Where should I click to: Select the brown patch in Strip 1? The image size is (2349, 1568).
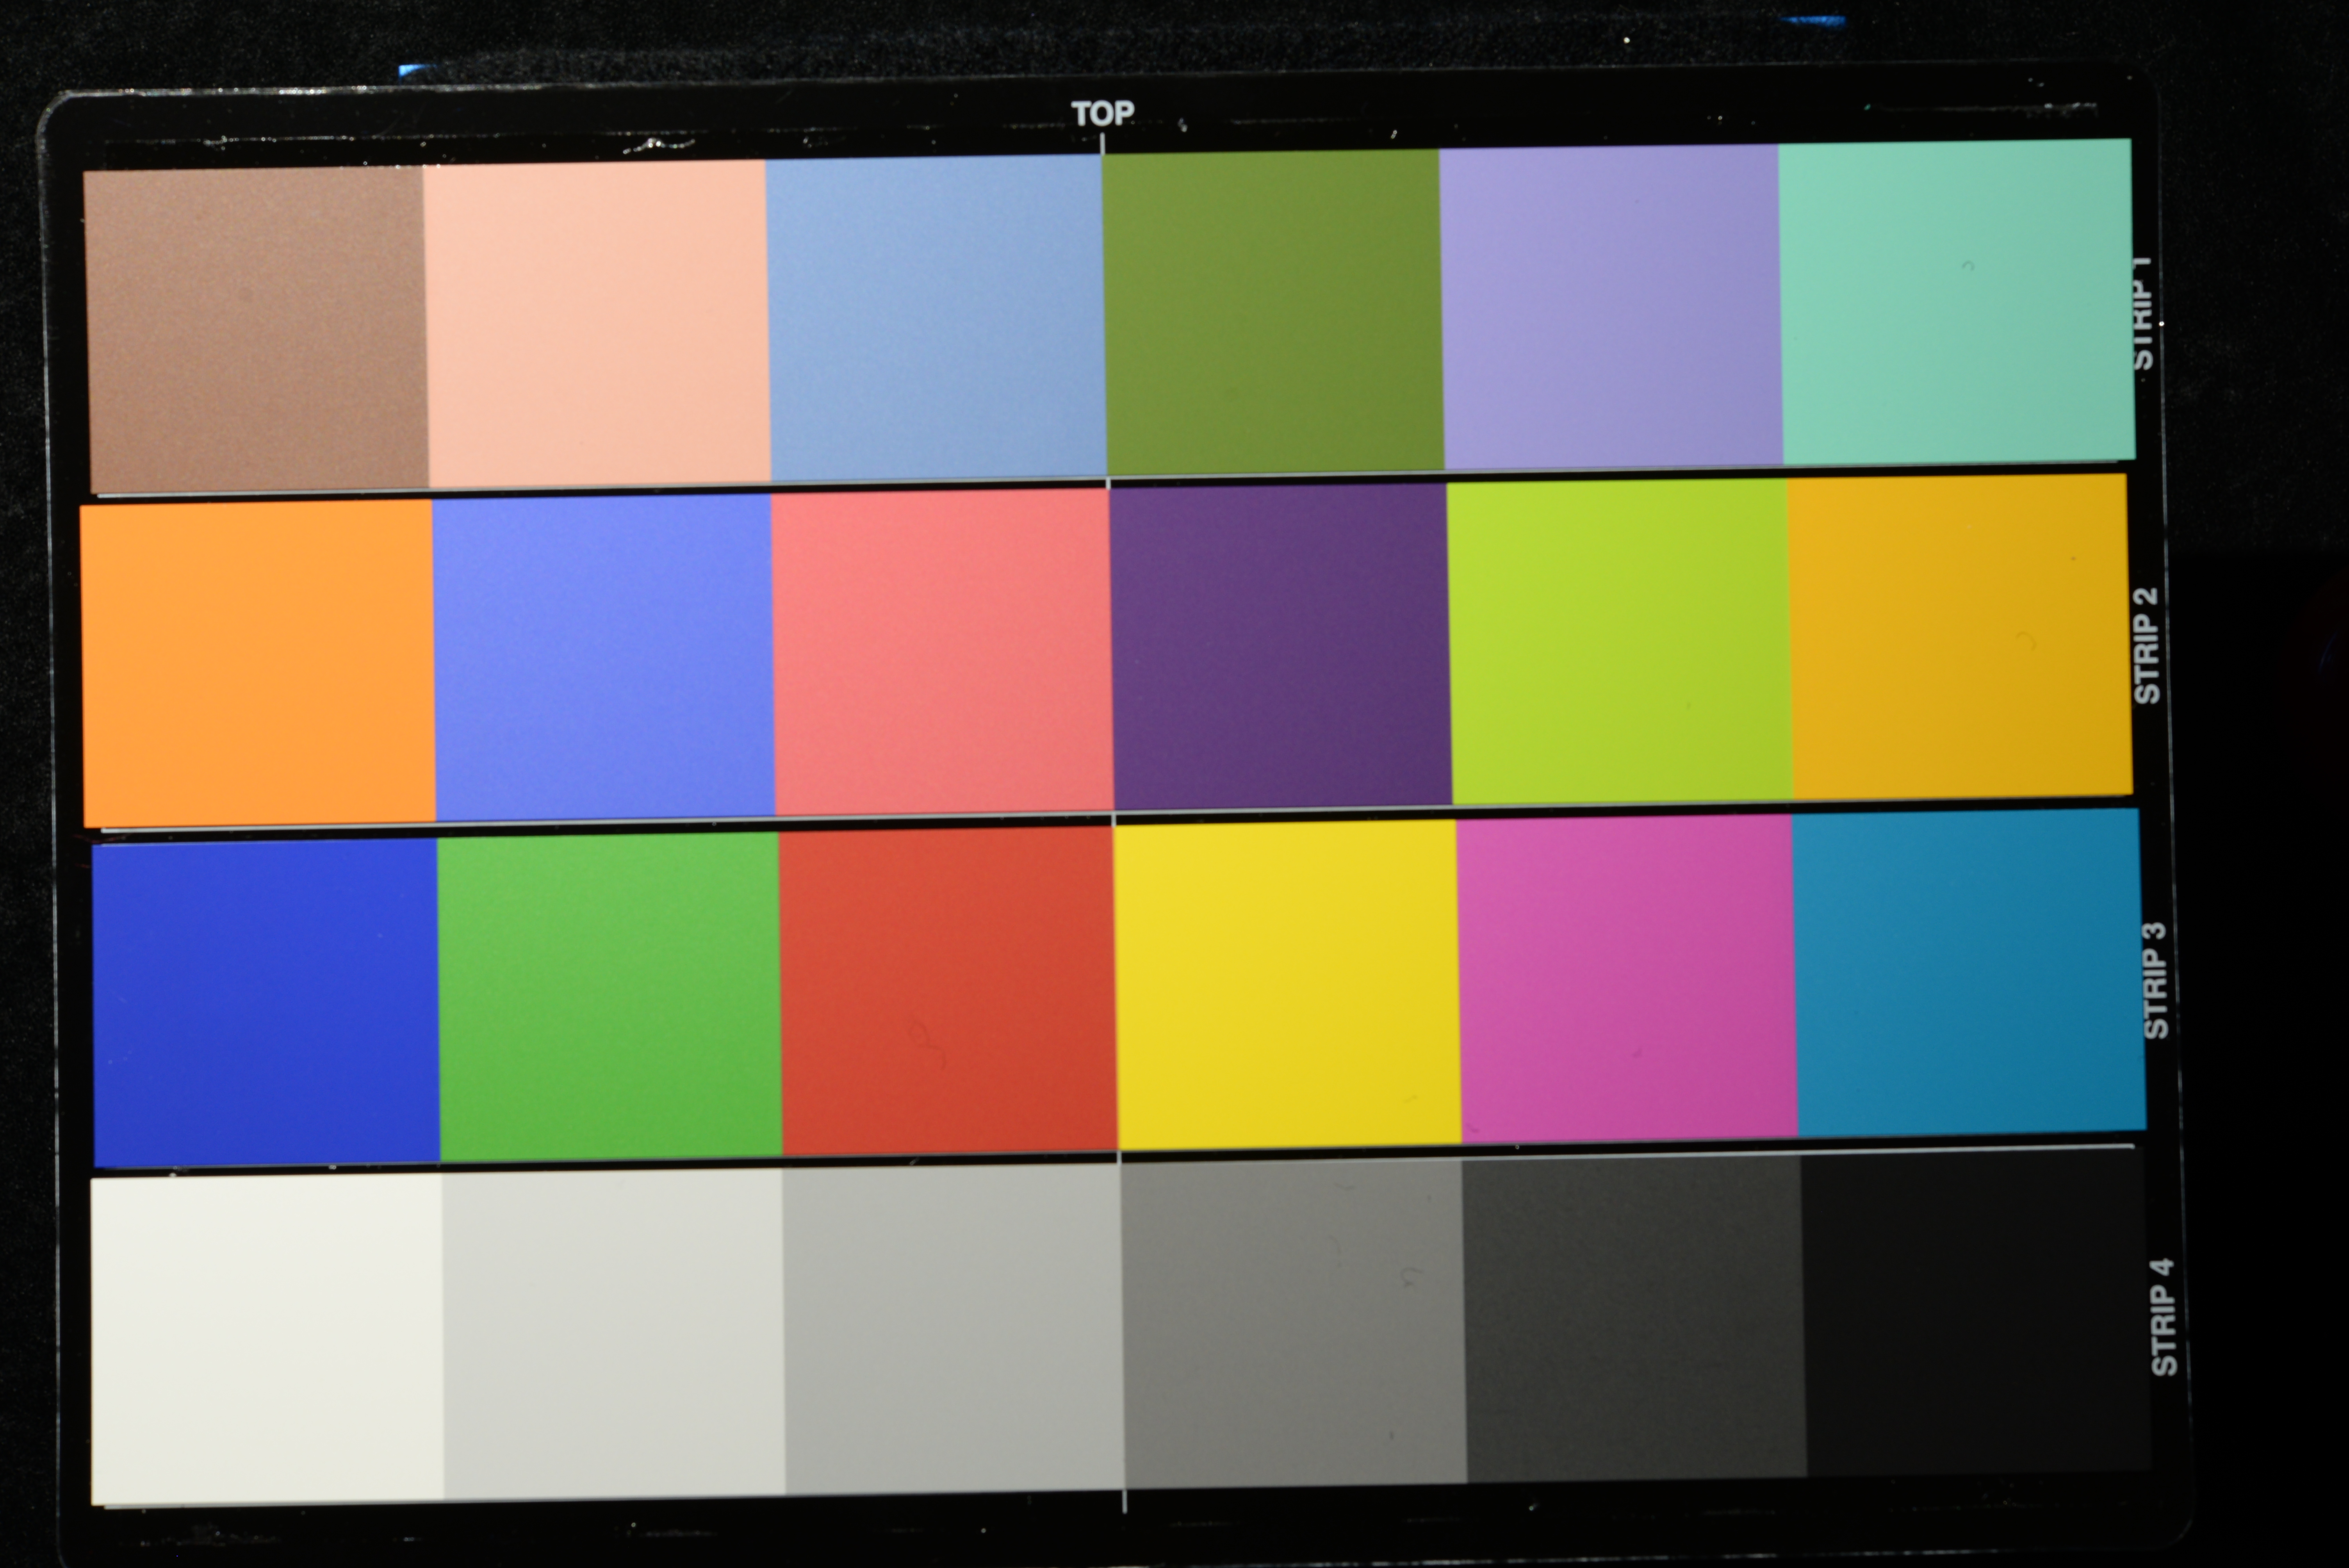(256, 330)
